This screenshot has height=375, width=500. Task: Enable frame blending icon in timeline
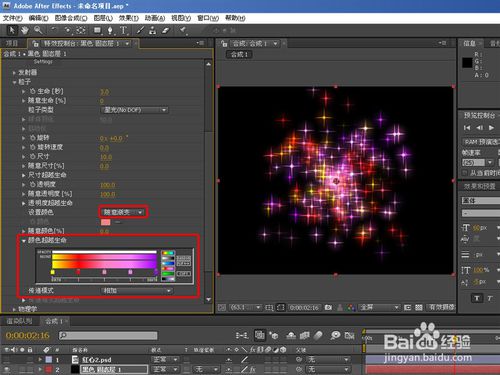point(305,335)
